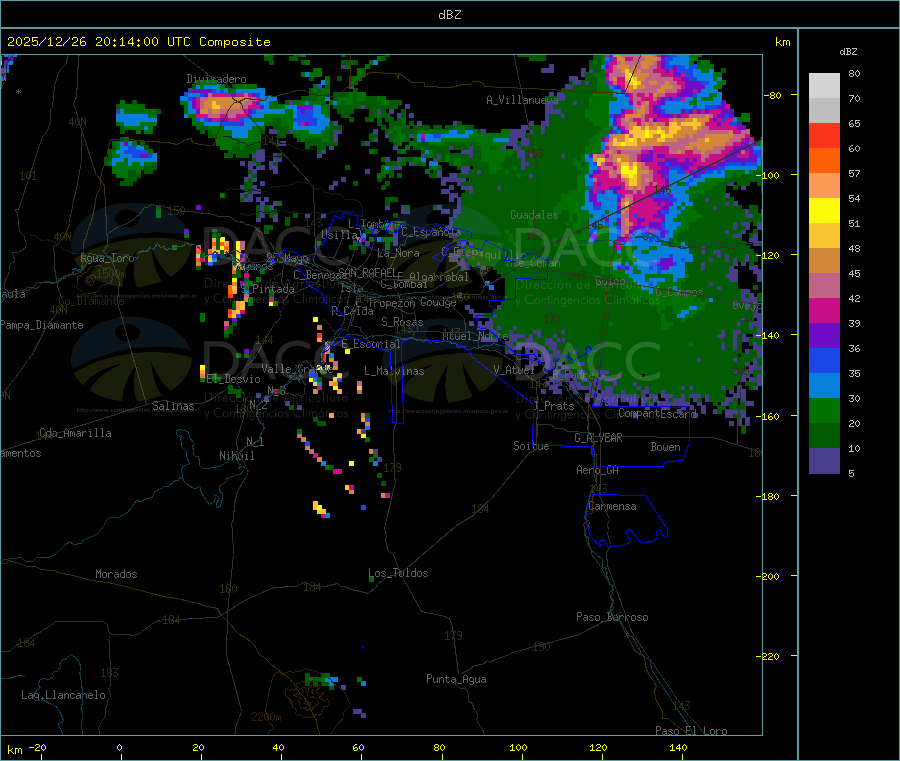Select the mauve 42-45 dBZ legend swatch

coord(824,286)
